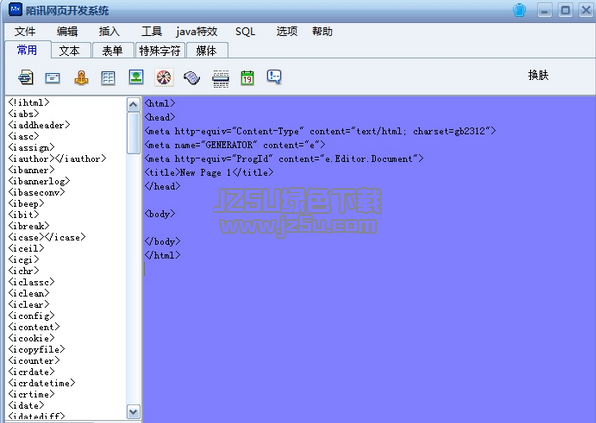Click the tag list scrollbar thumb
596x423 pixels.
click(133, 133)
